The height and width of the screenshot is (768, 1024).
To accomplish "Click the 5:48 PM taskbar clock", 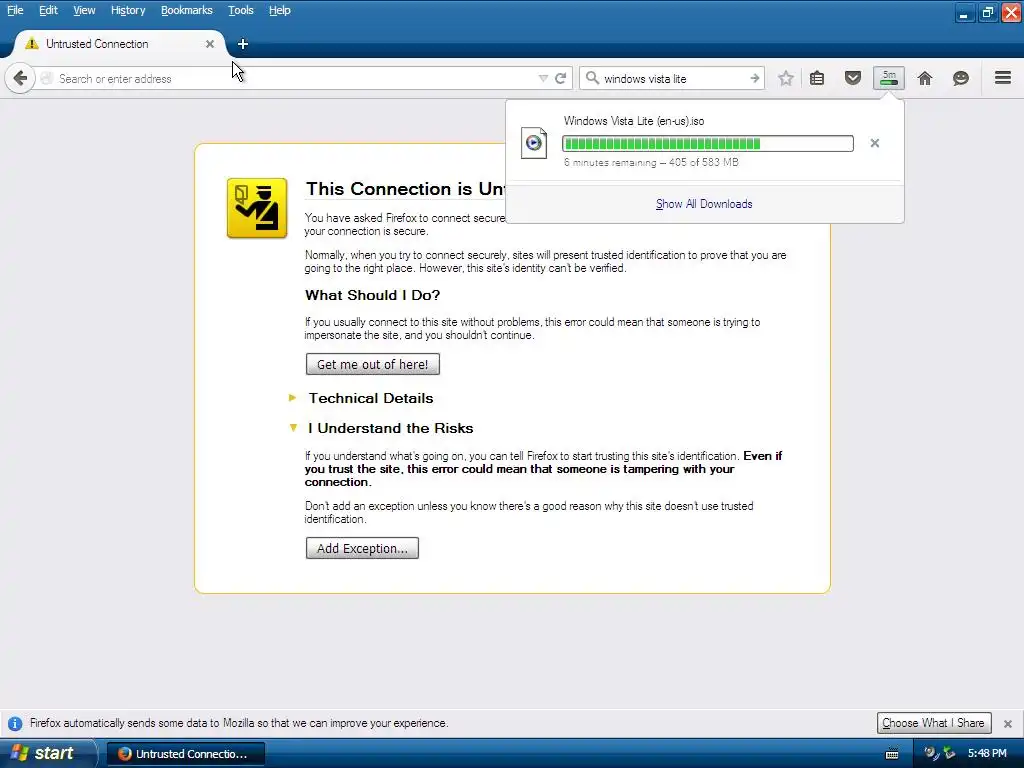I will [987, 754].
